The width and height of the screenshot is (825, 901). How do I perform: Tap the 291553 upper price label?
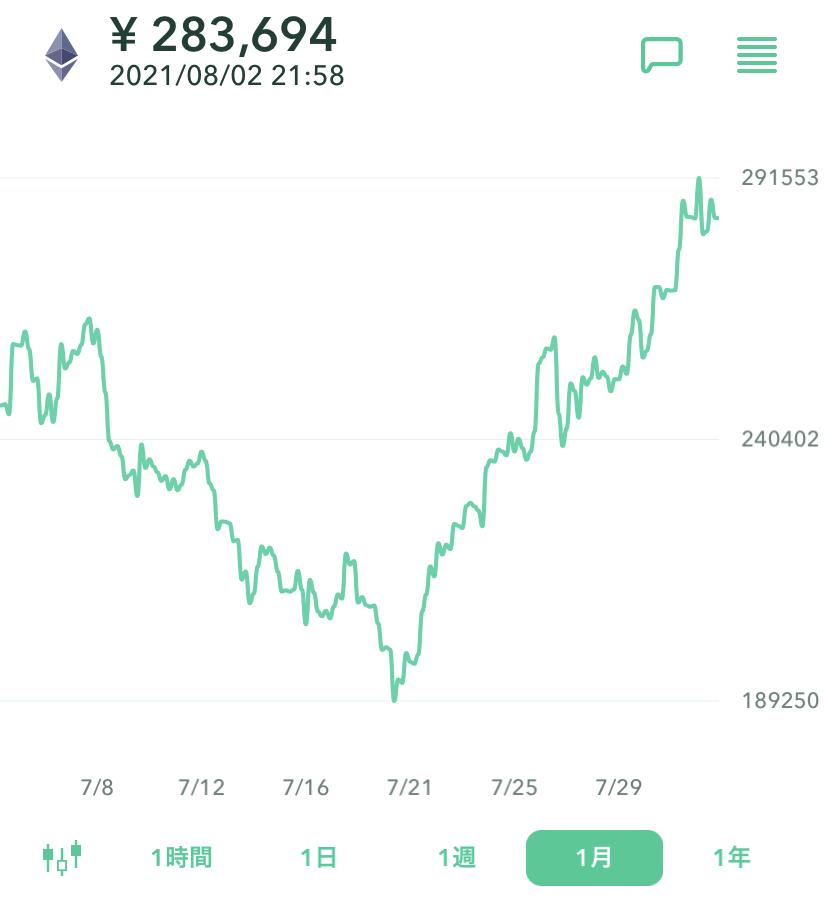point(780,178)
